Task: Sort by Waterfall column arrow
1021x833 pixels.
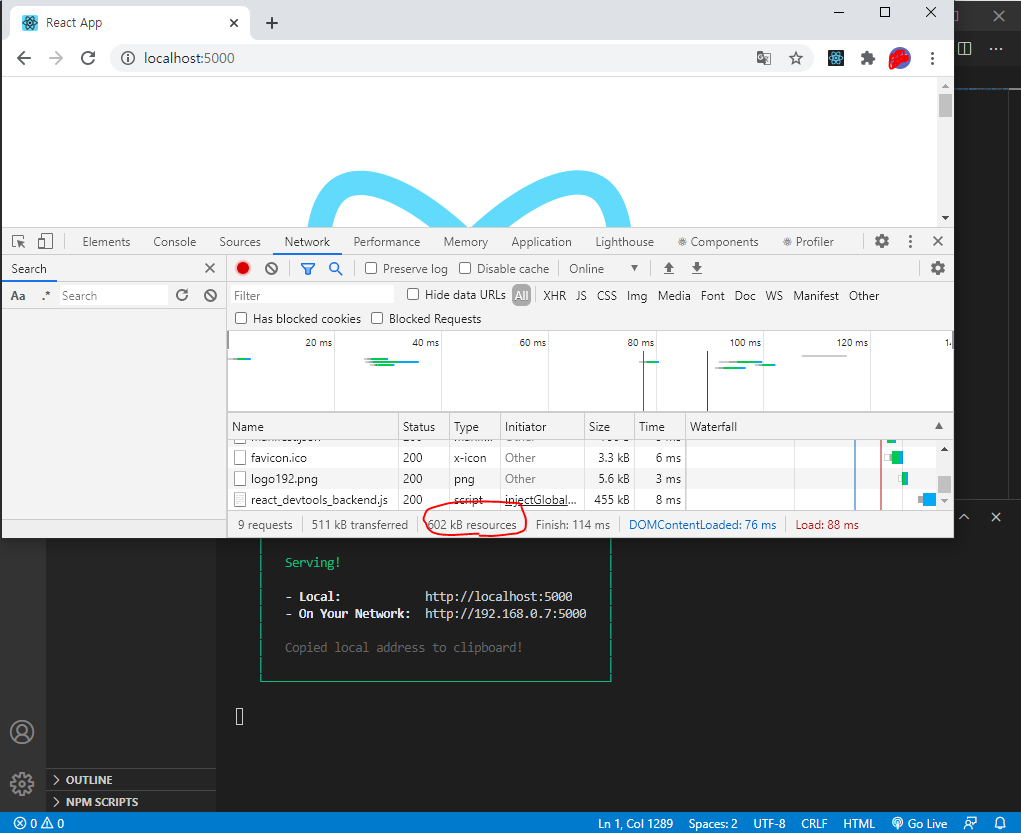Action: click(939, 426)
